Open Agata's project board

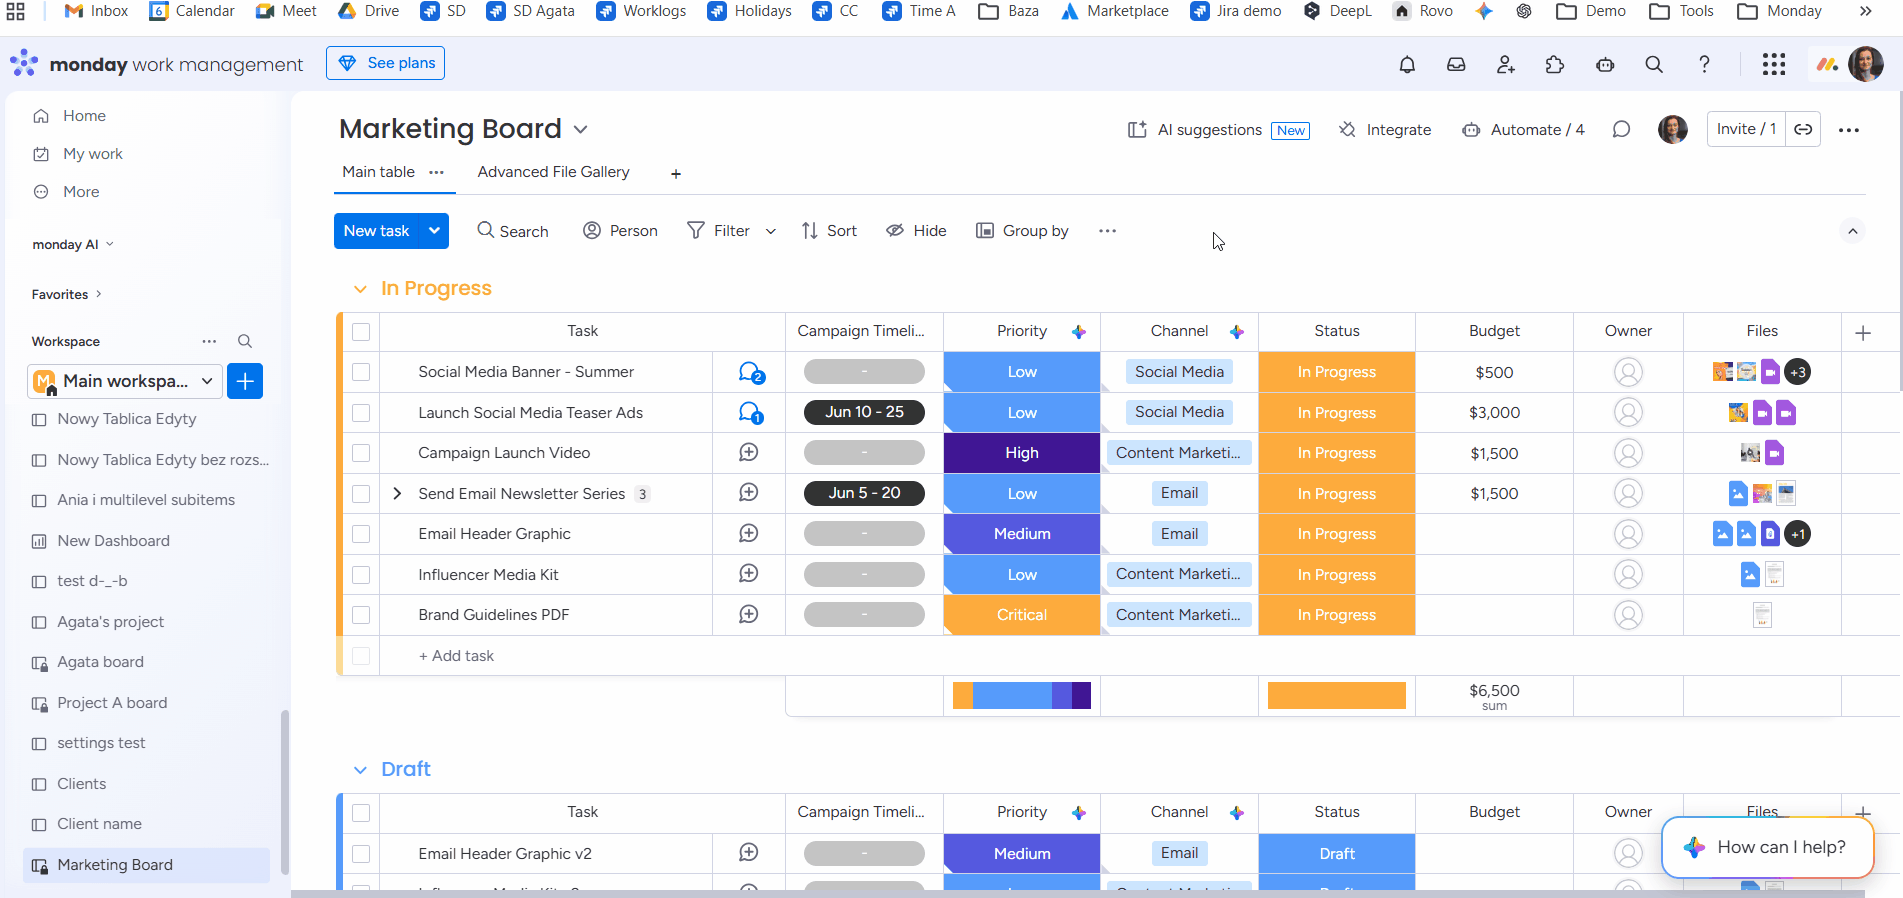coord(110,622)
